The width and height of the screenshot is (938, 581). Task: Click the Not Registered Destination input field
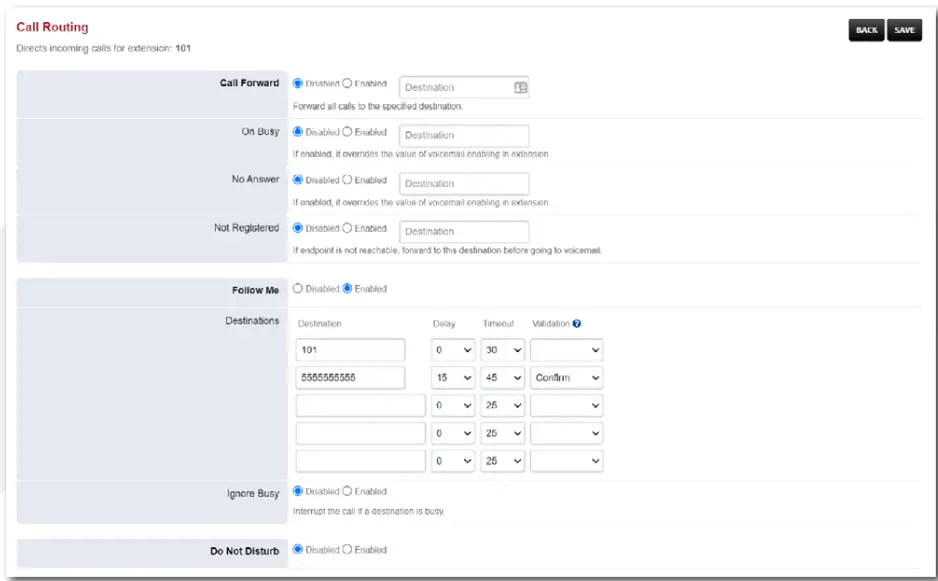click(464, 231)
